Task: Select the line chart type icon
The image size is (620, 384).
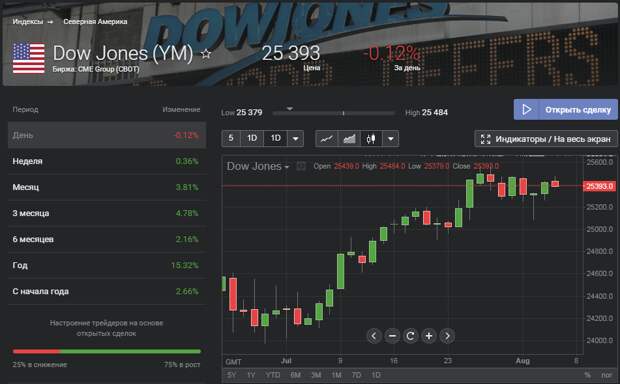Action: click(x=327, y=139)
